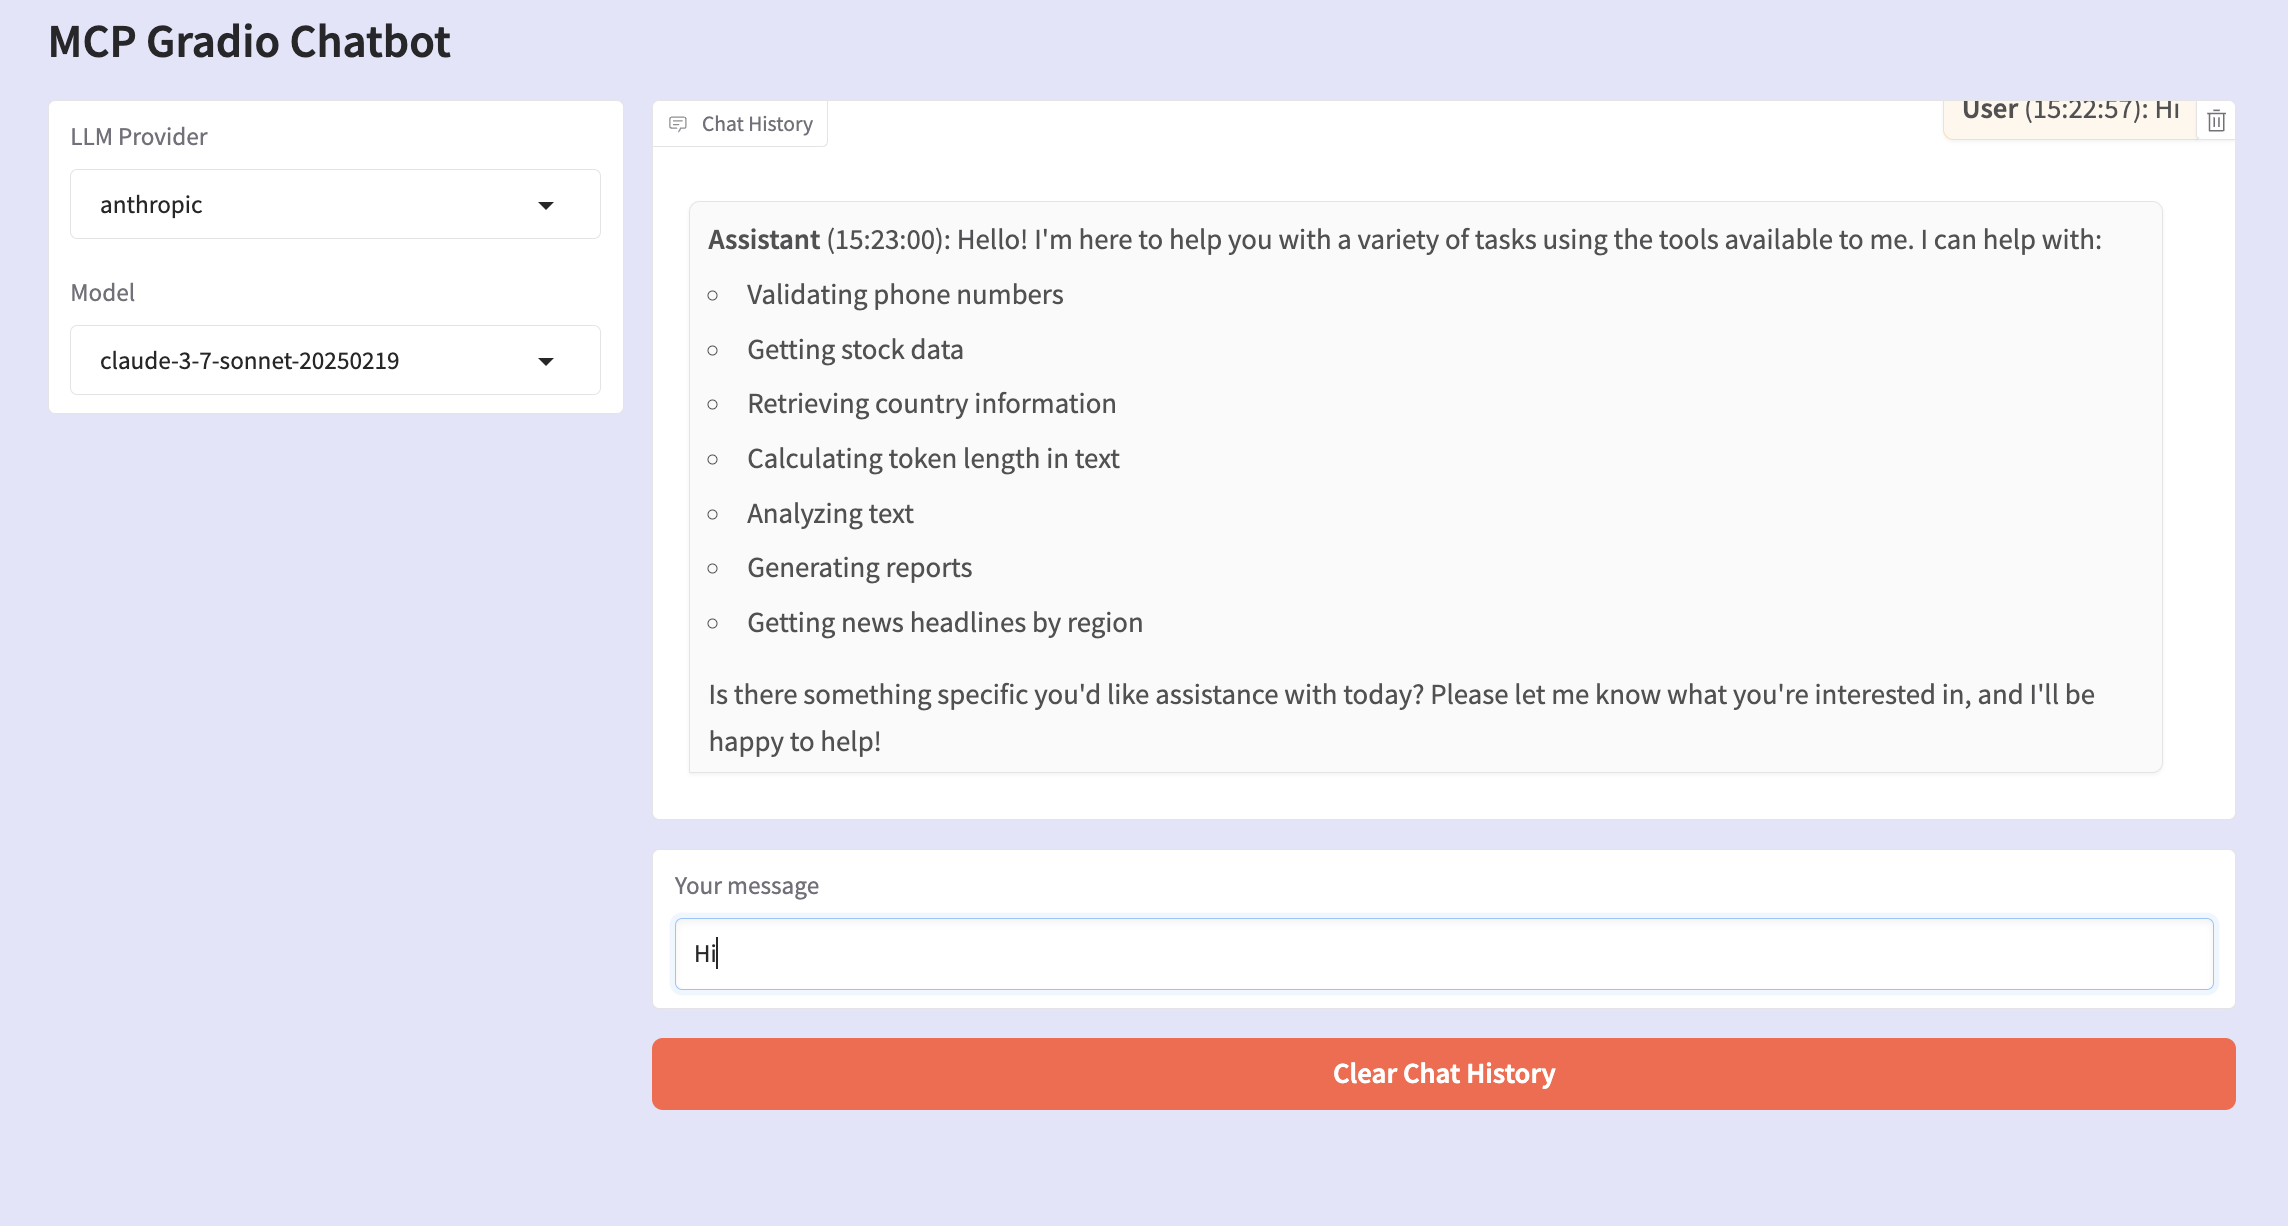The image size is (2288, 1226).
Task: Click the Generating reports list item
Action: 859,567
